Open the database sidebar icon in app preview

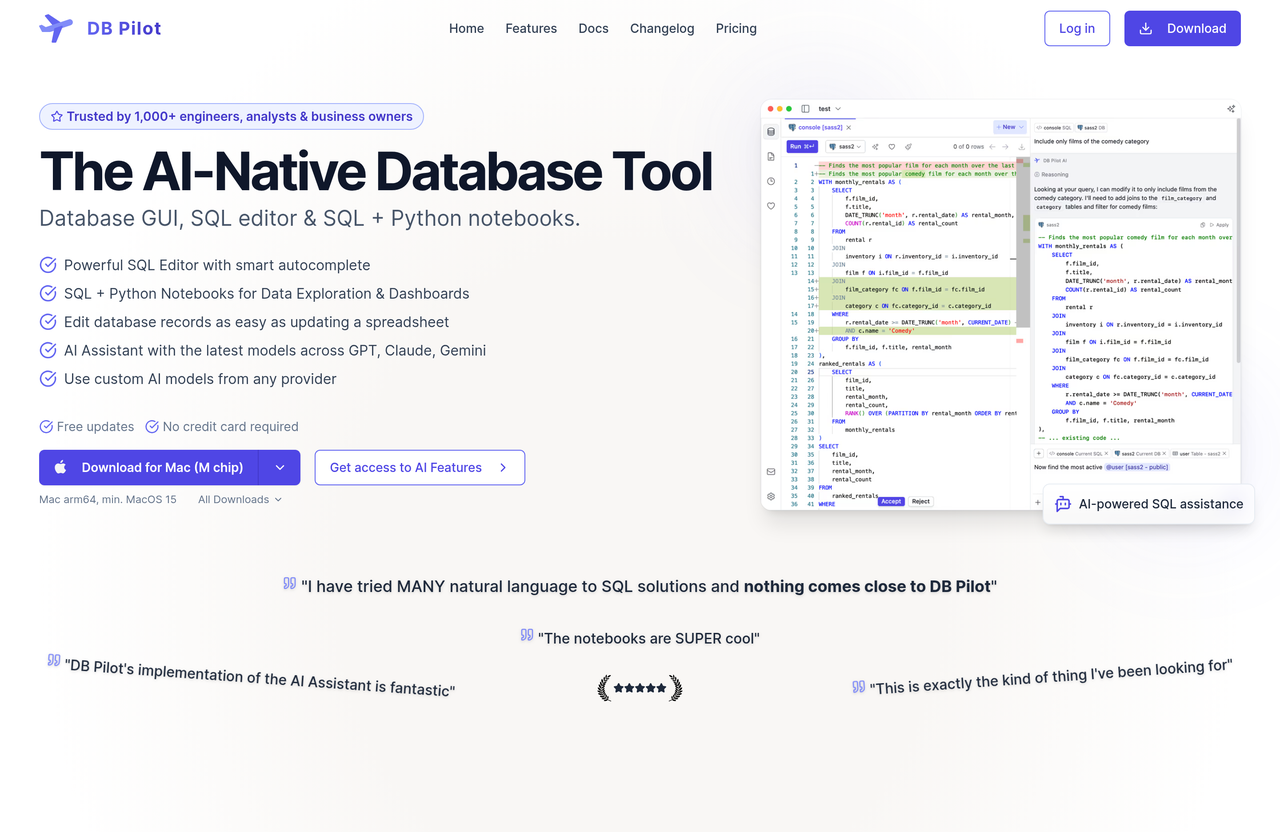coord(771,131)
